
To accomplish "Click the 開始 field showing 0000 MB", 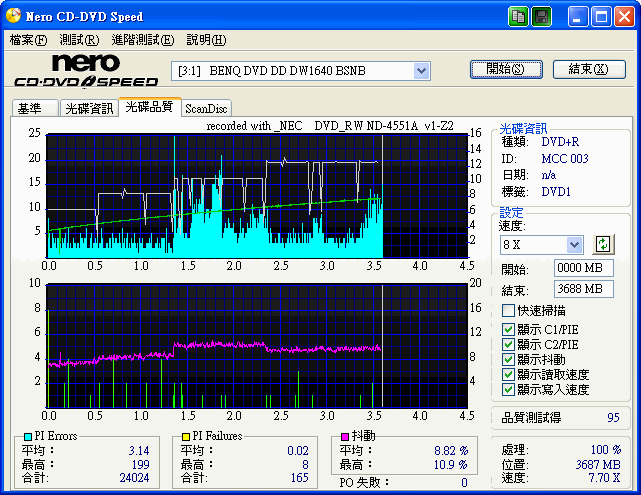I will click(x=584, y=268).
